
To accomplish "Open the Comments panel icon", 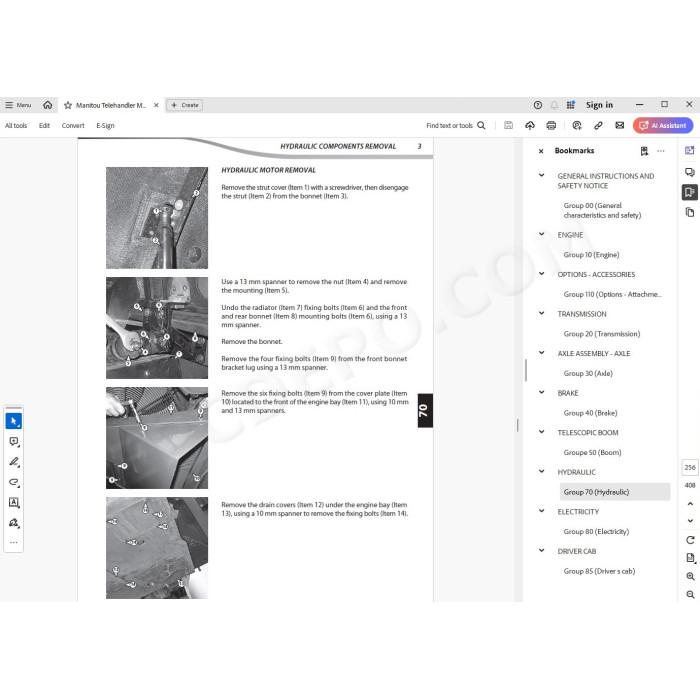I will pyautogui.click(x=690, y=172).
